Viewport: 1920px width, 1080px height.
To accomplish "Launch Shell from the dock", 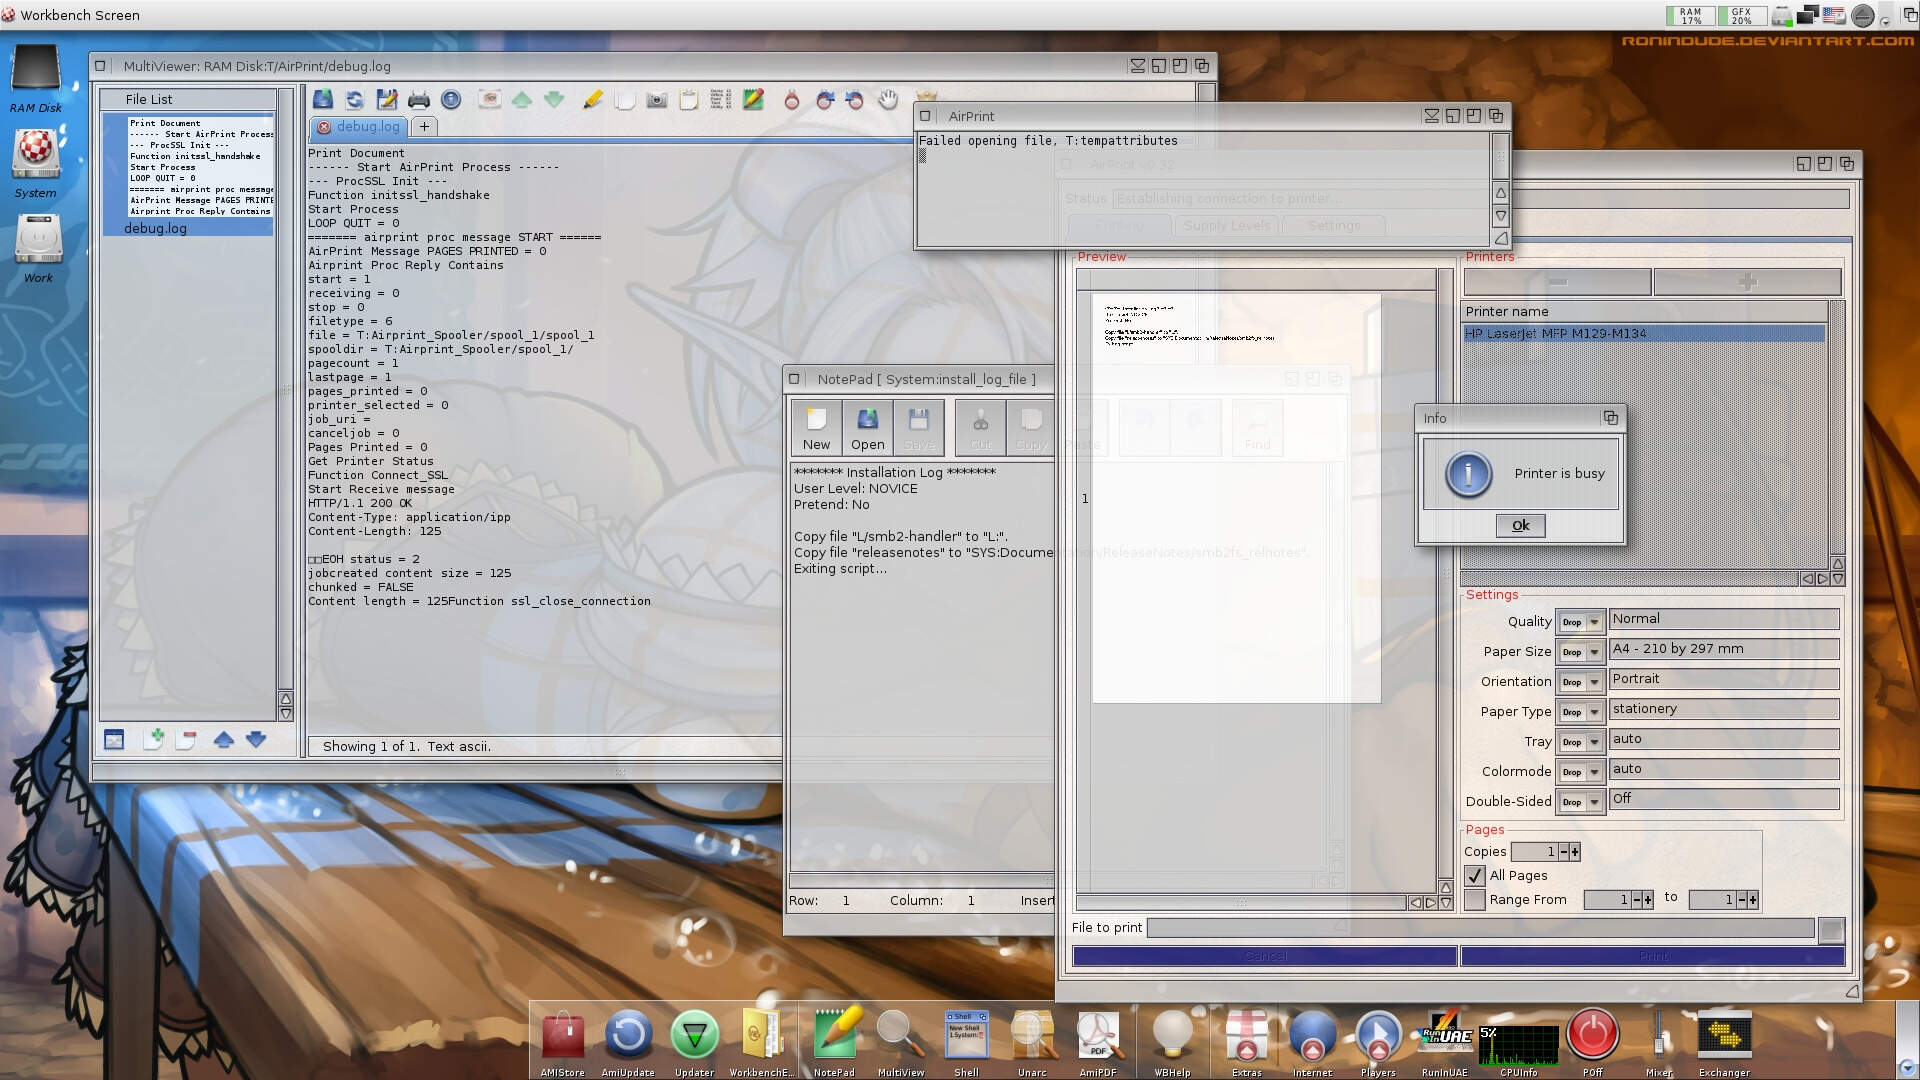I will pos(966,1042).
